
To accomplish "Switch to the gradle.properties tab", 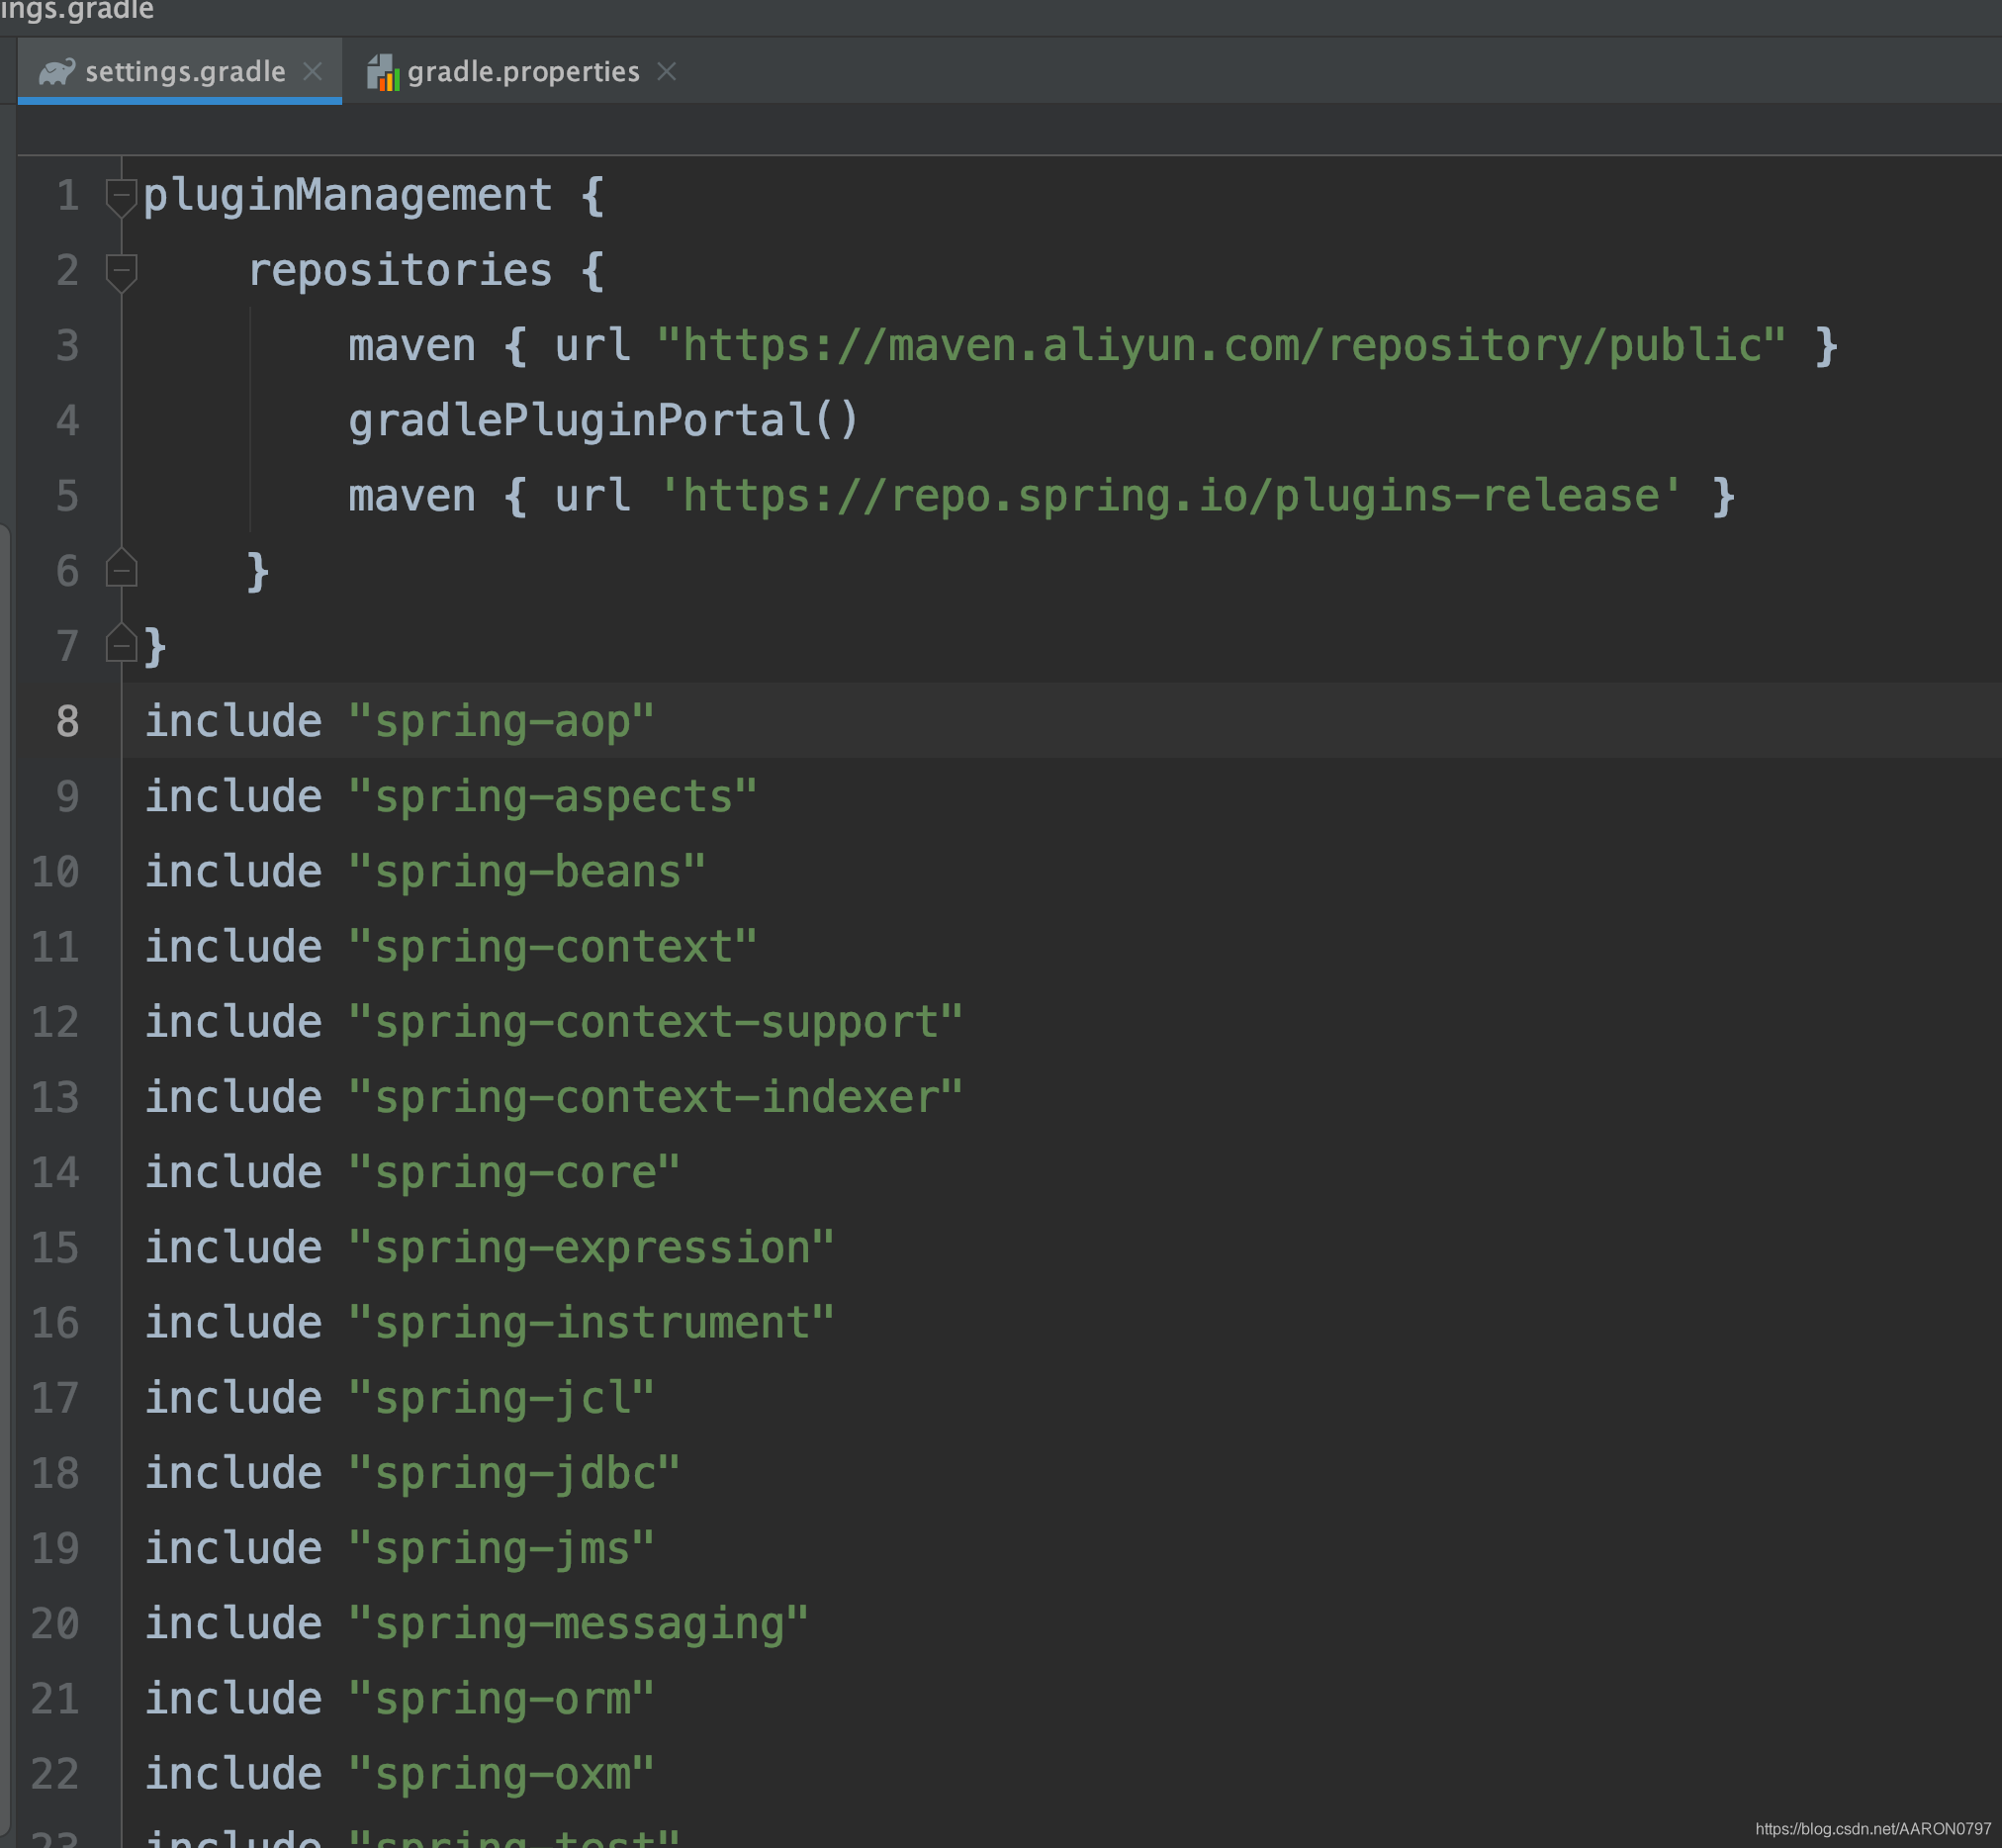I will click(x=522, y=72).
